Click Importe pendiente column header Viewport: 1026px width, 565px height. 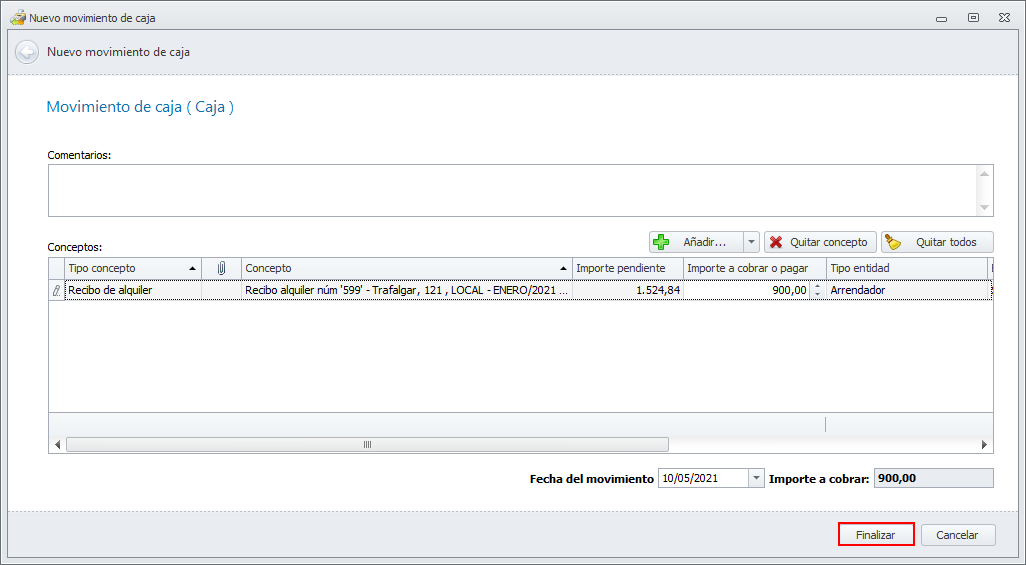click(628, 268)
